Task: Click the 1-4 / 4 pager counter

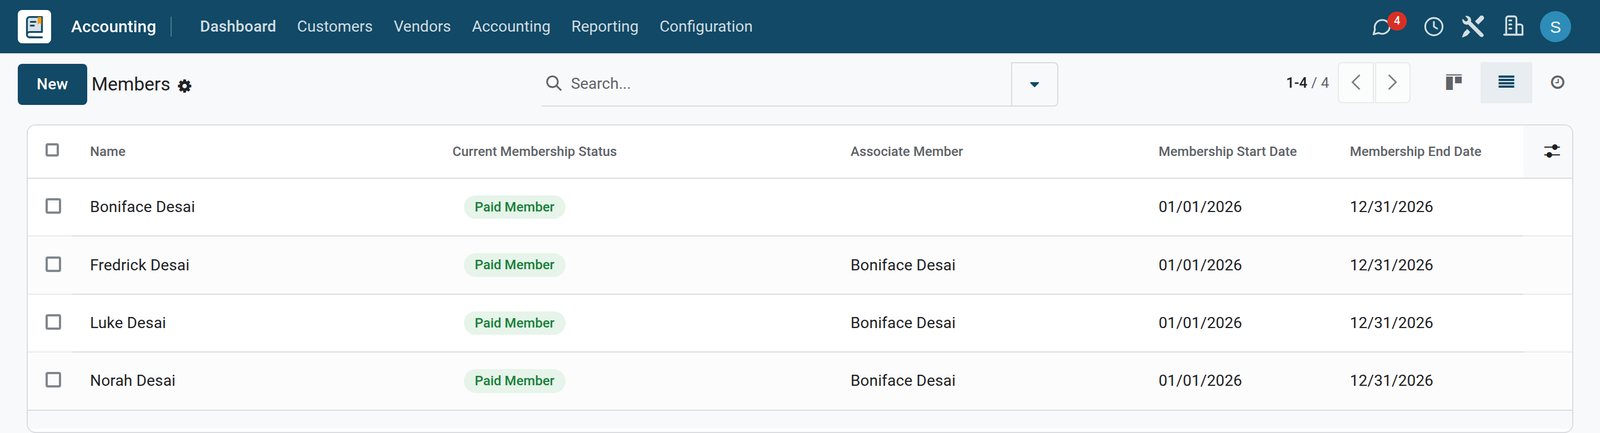Action: click(1307, 83)
